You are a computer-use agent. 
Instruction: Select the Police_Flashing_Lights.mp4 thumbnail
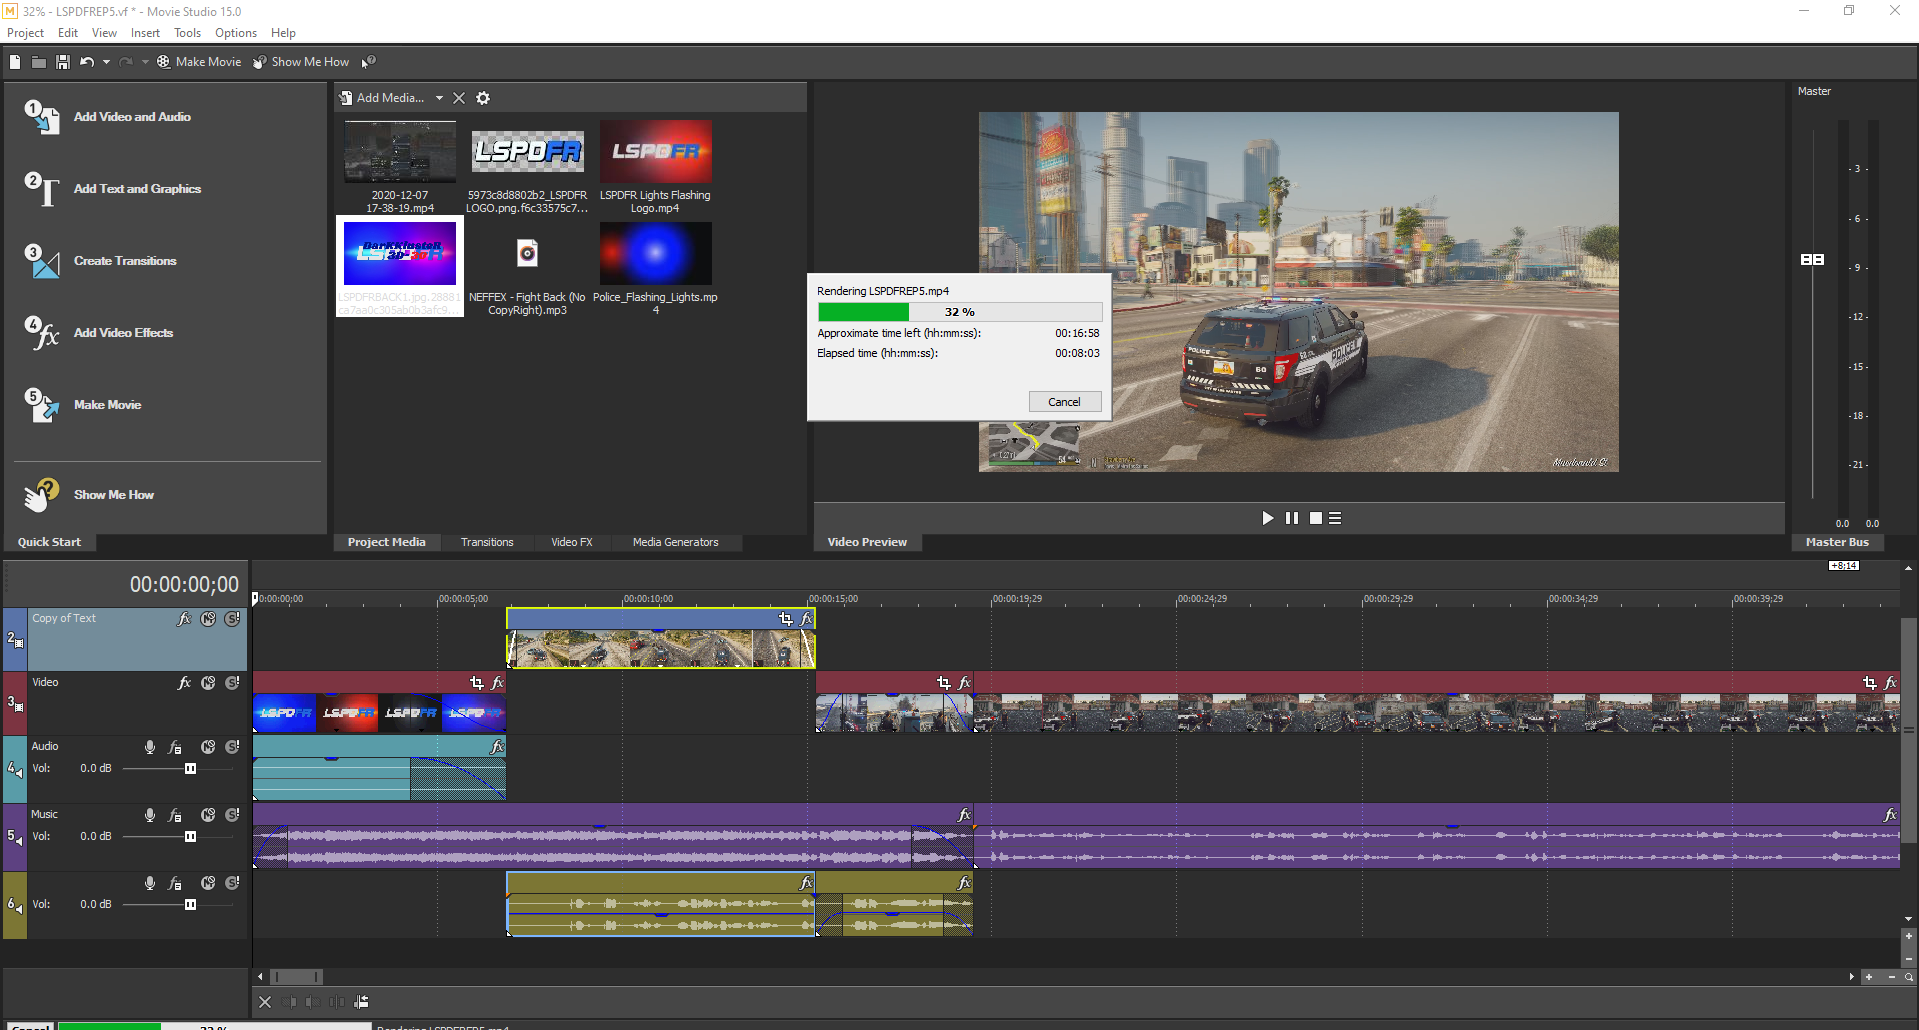pyautogui.click(x=655, y=254)
